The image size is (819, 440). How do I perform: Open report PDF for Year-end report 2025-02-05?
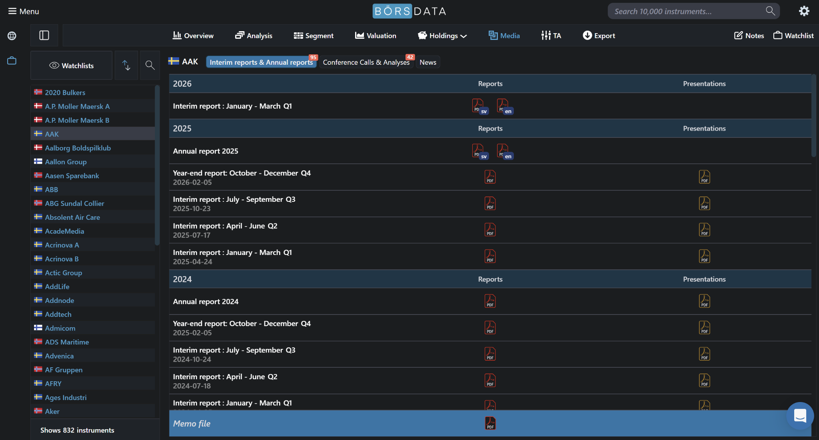coord(490,328)
